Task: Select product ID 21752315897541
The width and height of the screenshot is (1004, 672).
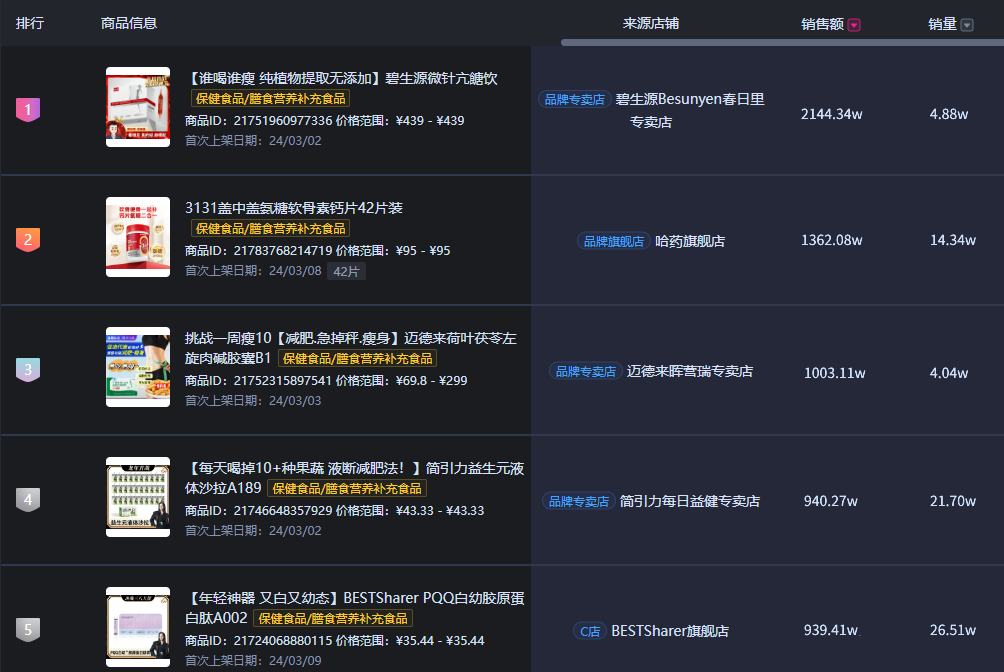Action: pos(283,381)
